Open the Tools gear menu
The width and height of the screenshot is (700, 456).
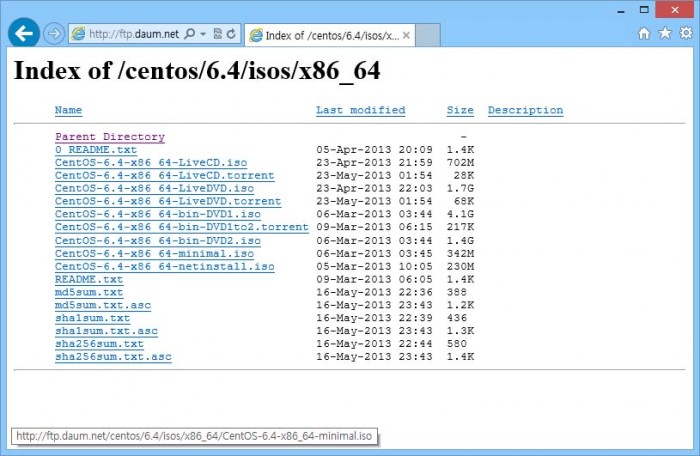[686, 33]
